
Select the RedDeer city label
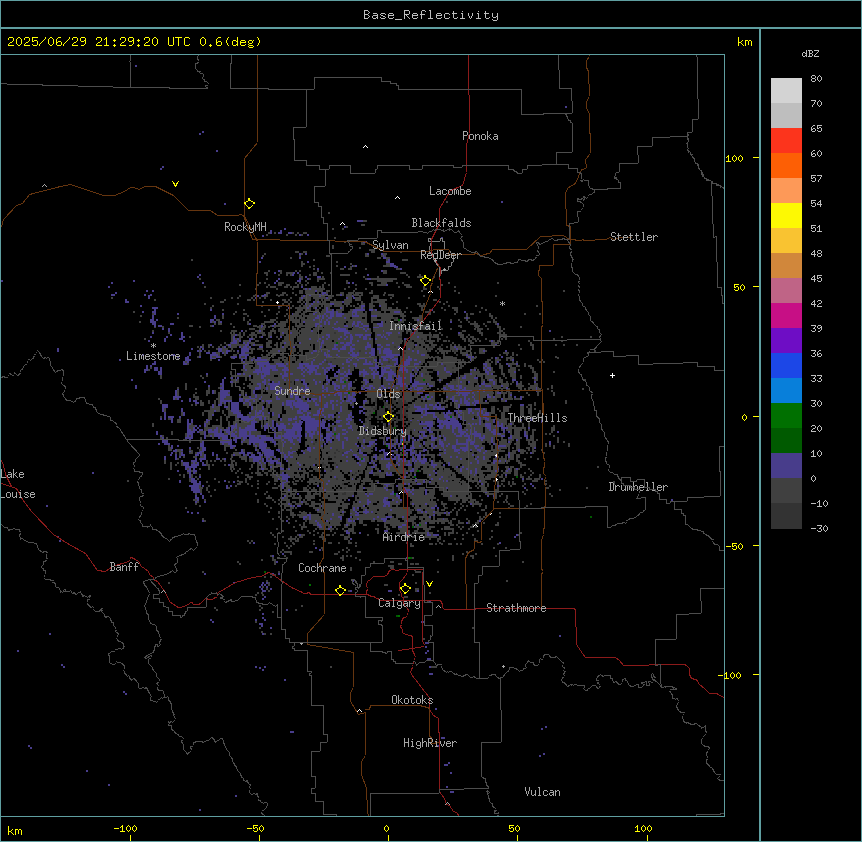440,255
